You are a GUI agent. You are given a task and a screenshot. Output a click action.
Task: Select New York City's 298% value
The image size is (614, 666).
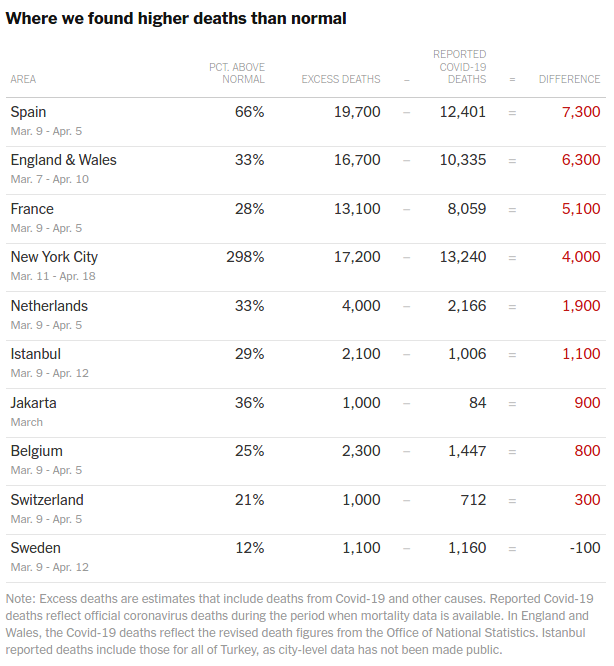point(245,257)
